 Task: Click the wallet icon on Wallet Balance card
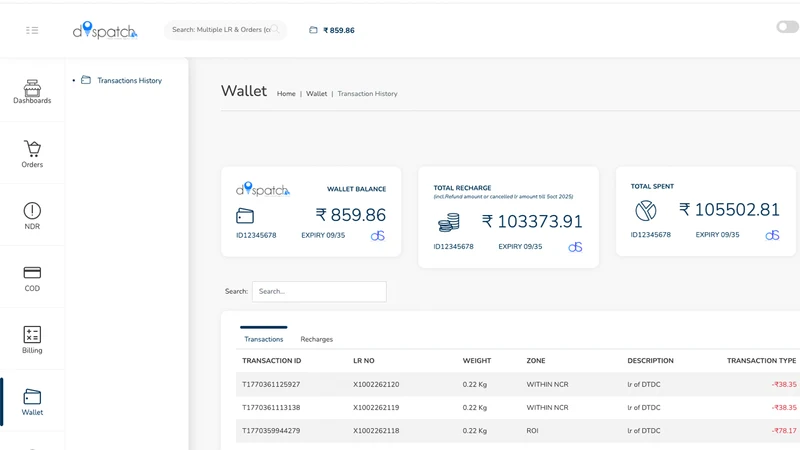[245, 216]
